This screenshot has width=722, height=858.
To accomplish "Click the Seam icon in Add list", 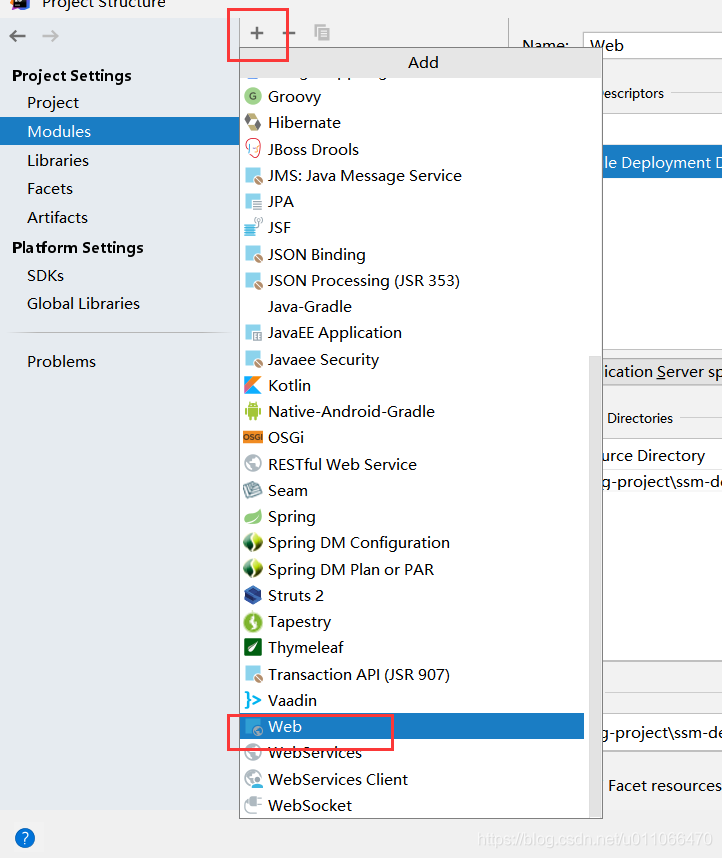I will point(253,490).
